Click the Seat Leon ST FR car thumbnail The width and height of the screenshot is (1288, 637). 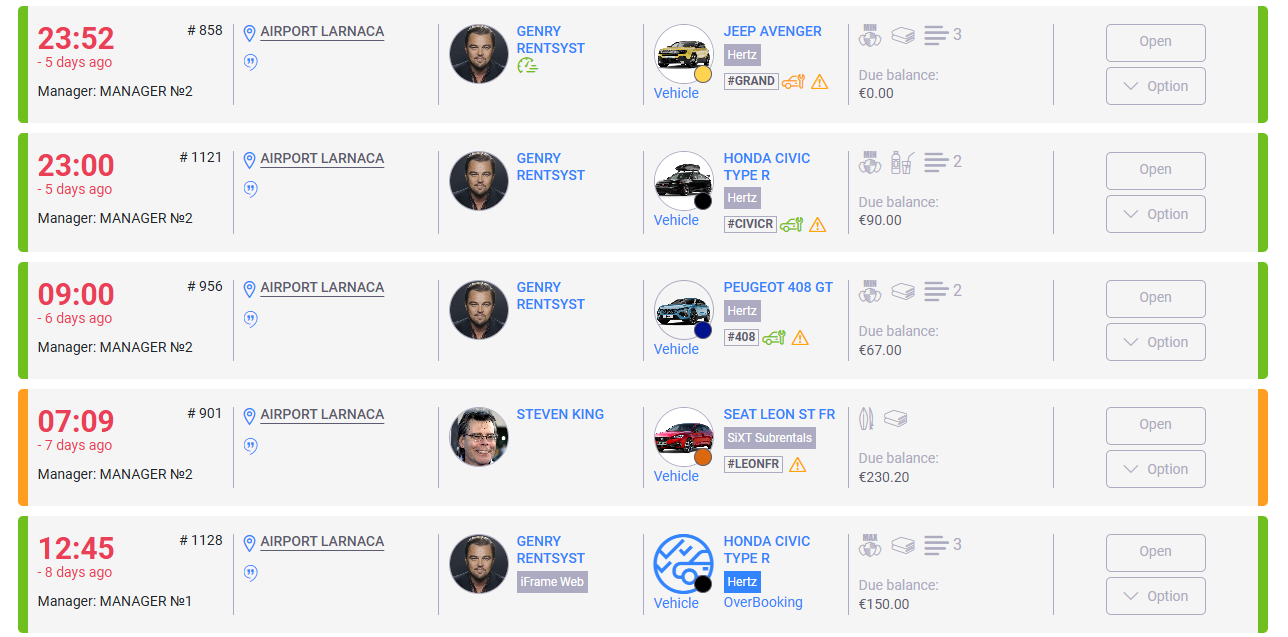[x=682, y=436]
